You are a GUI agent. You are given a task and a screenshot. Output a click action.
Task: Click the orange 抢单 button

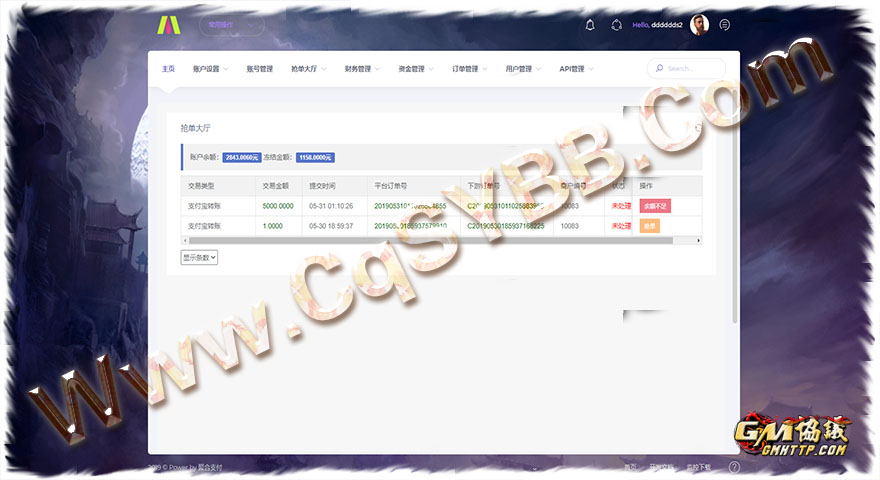point(649,226)
